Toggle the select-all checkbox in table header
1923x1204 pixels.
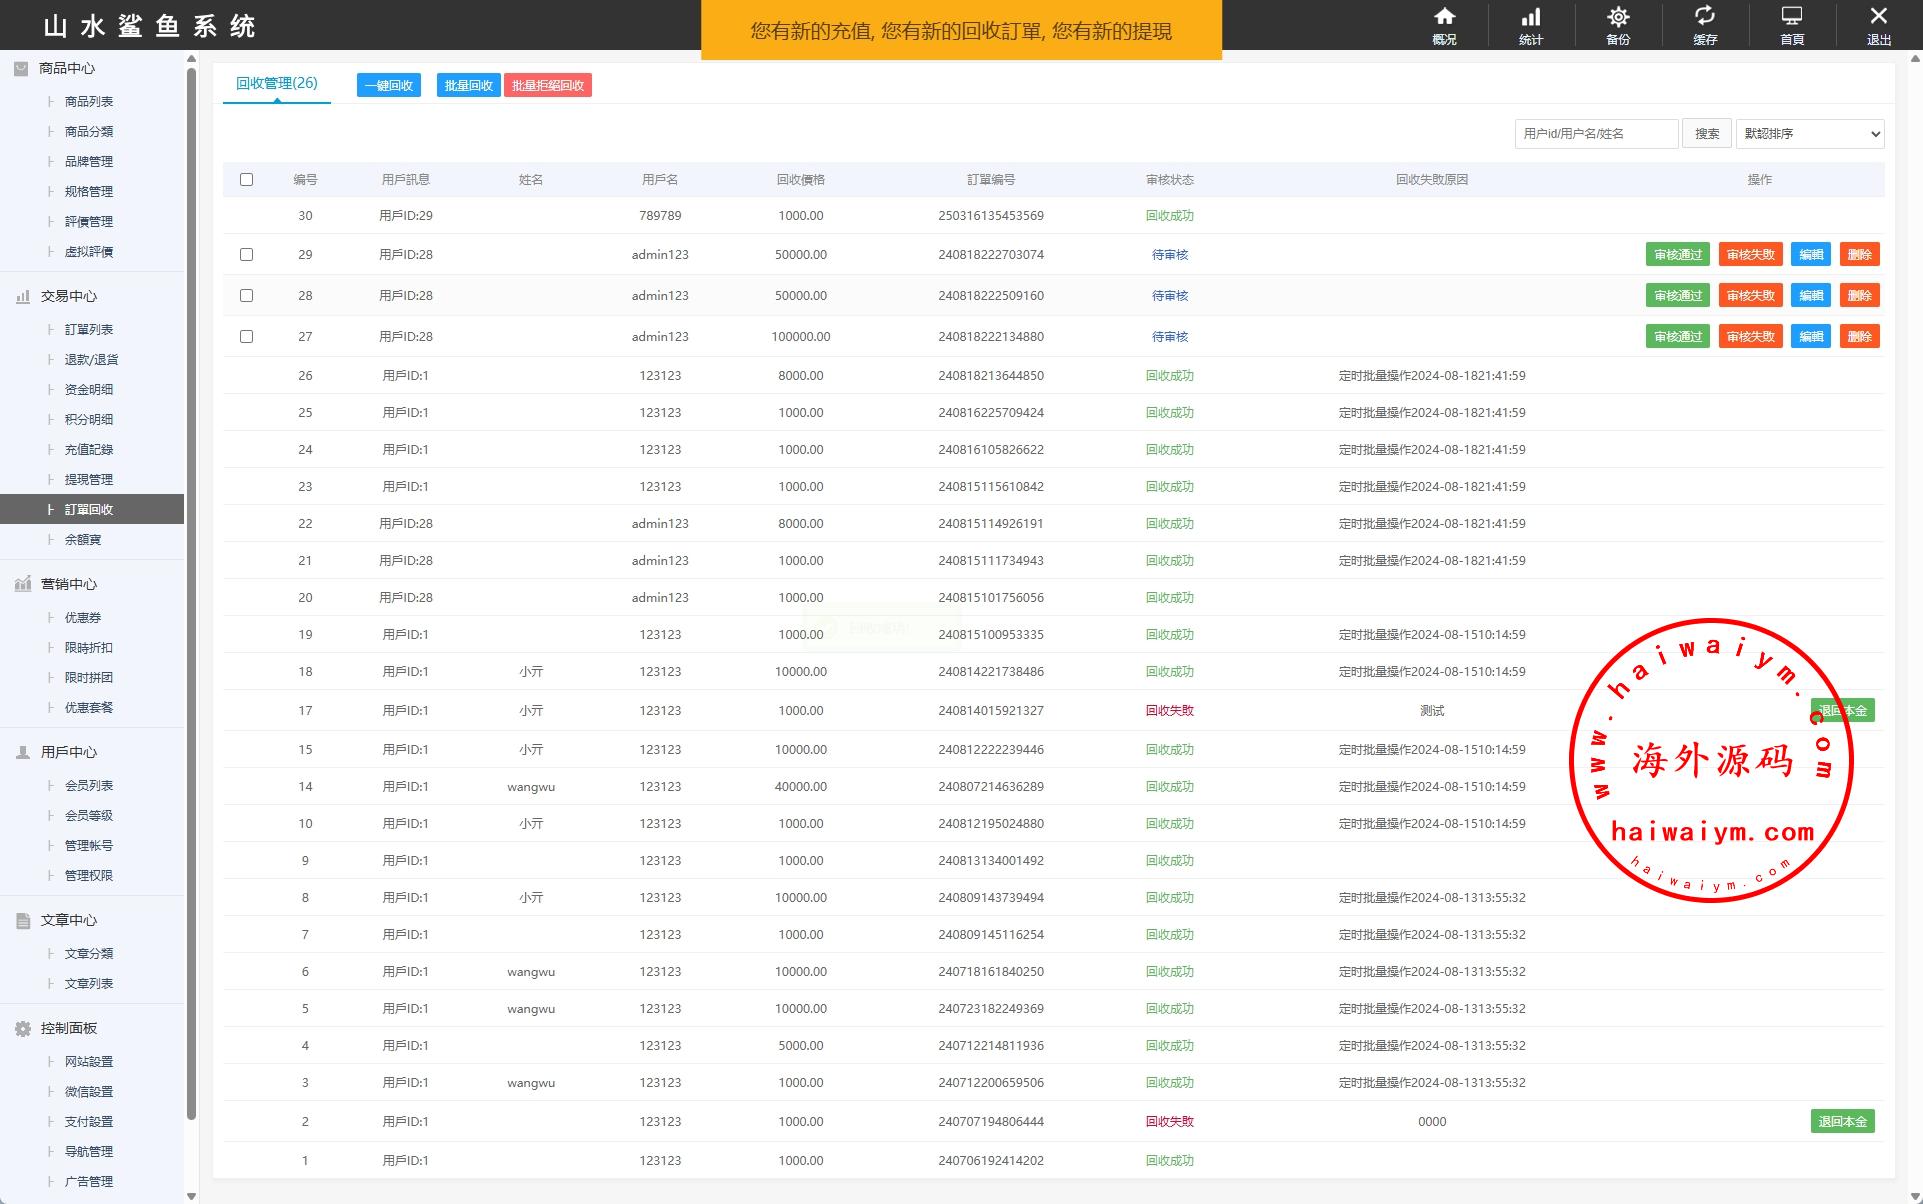pos(246,180)
